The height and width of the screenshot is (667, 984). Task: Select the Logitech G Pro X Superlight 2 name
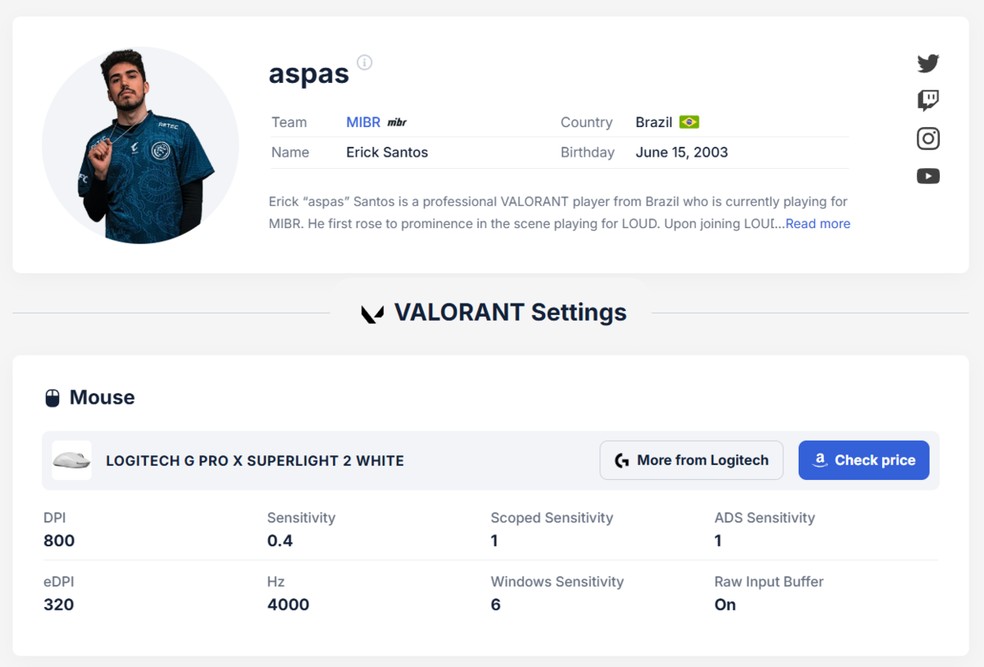[255, 461]
